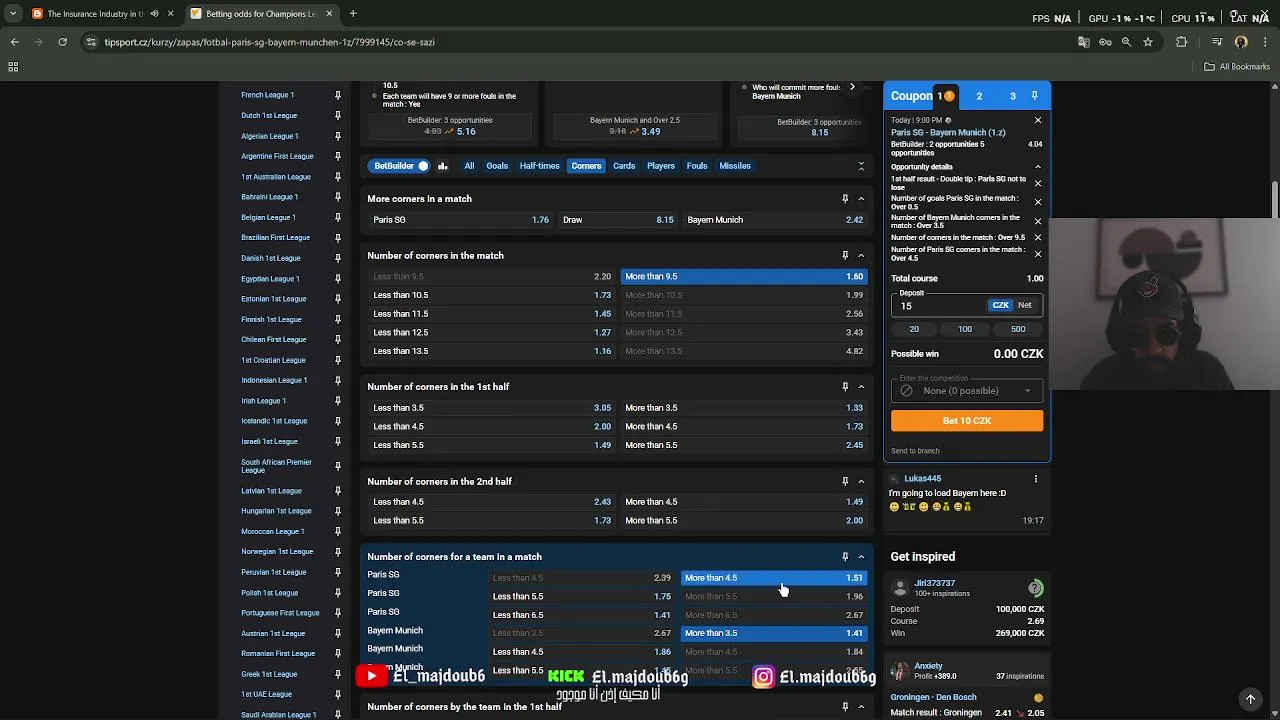Collapse 'Number of corners in the 1st half' section
The height and width of the screenshot is (720, 1280).
[861, 387]
